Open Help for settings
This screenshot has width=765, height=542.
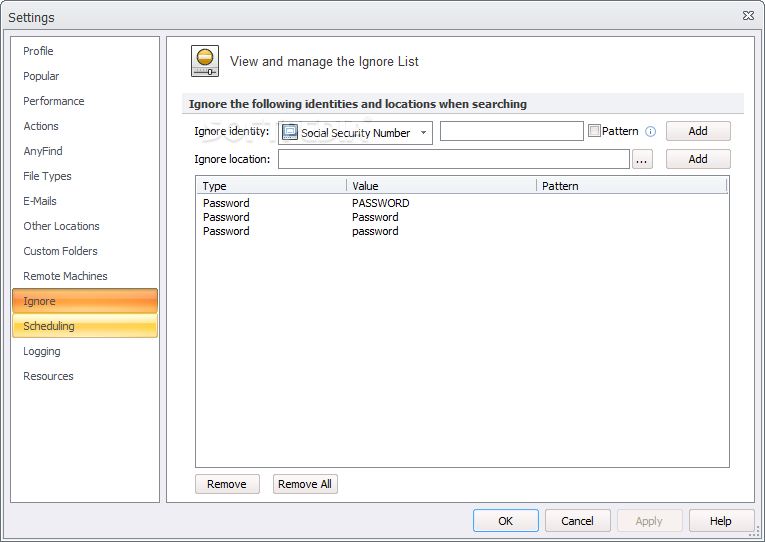(721, 521)
